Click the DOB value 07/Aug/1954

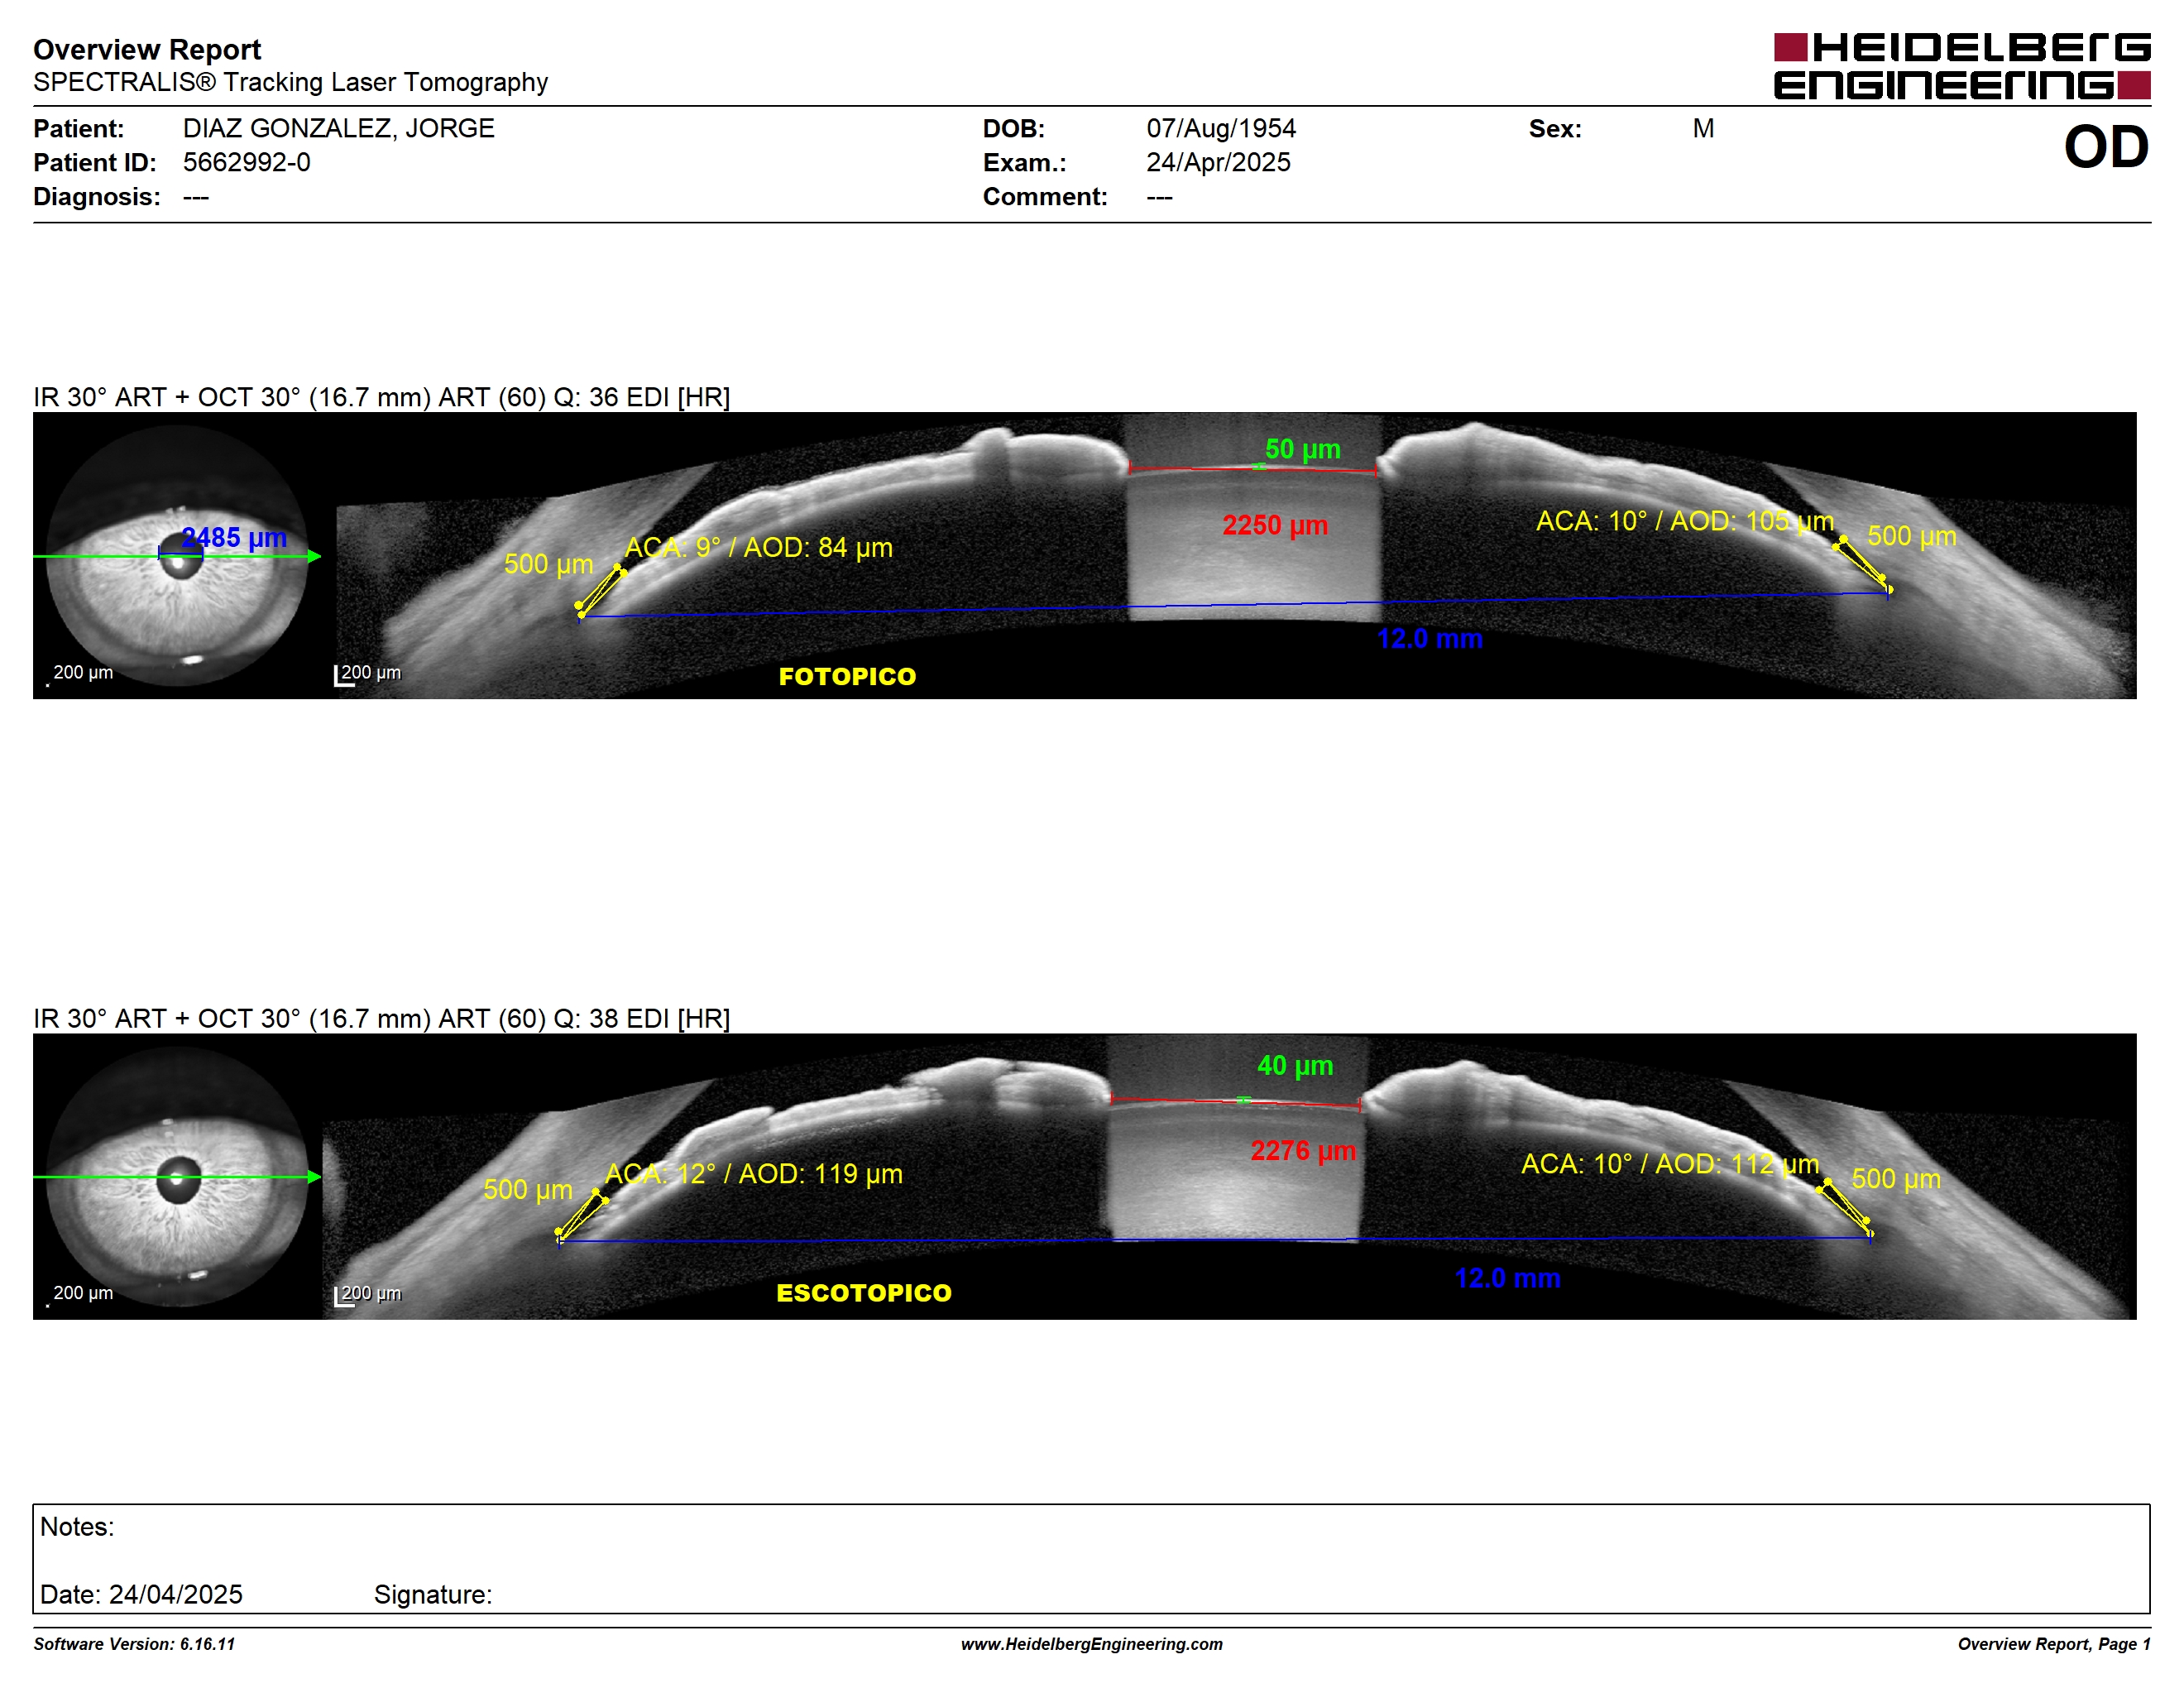(1220, 128)
